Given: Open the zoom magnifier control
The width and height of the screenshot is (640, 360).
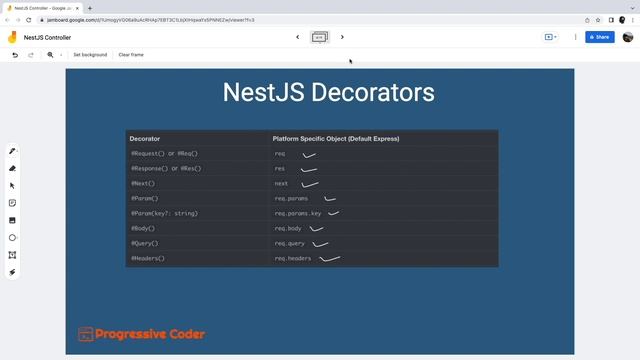Looking at the screenshot, I should [50, 55].
